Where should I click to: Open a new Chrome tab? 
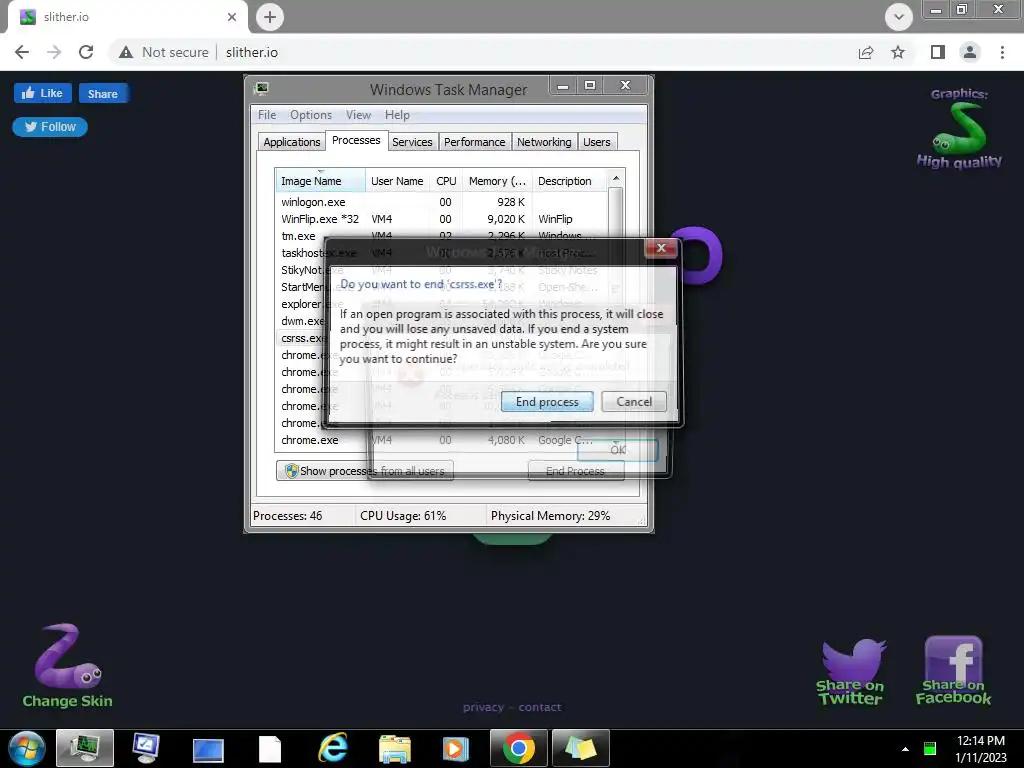[x=270, y=17]
